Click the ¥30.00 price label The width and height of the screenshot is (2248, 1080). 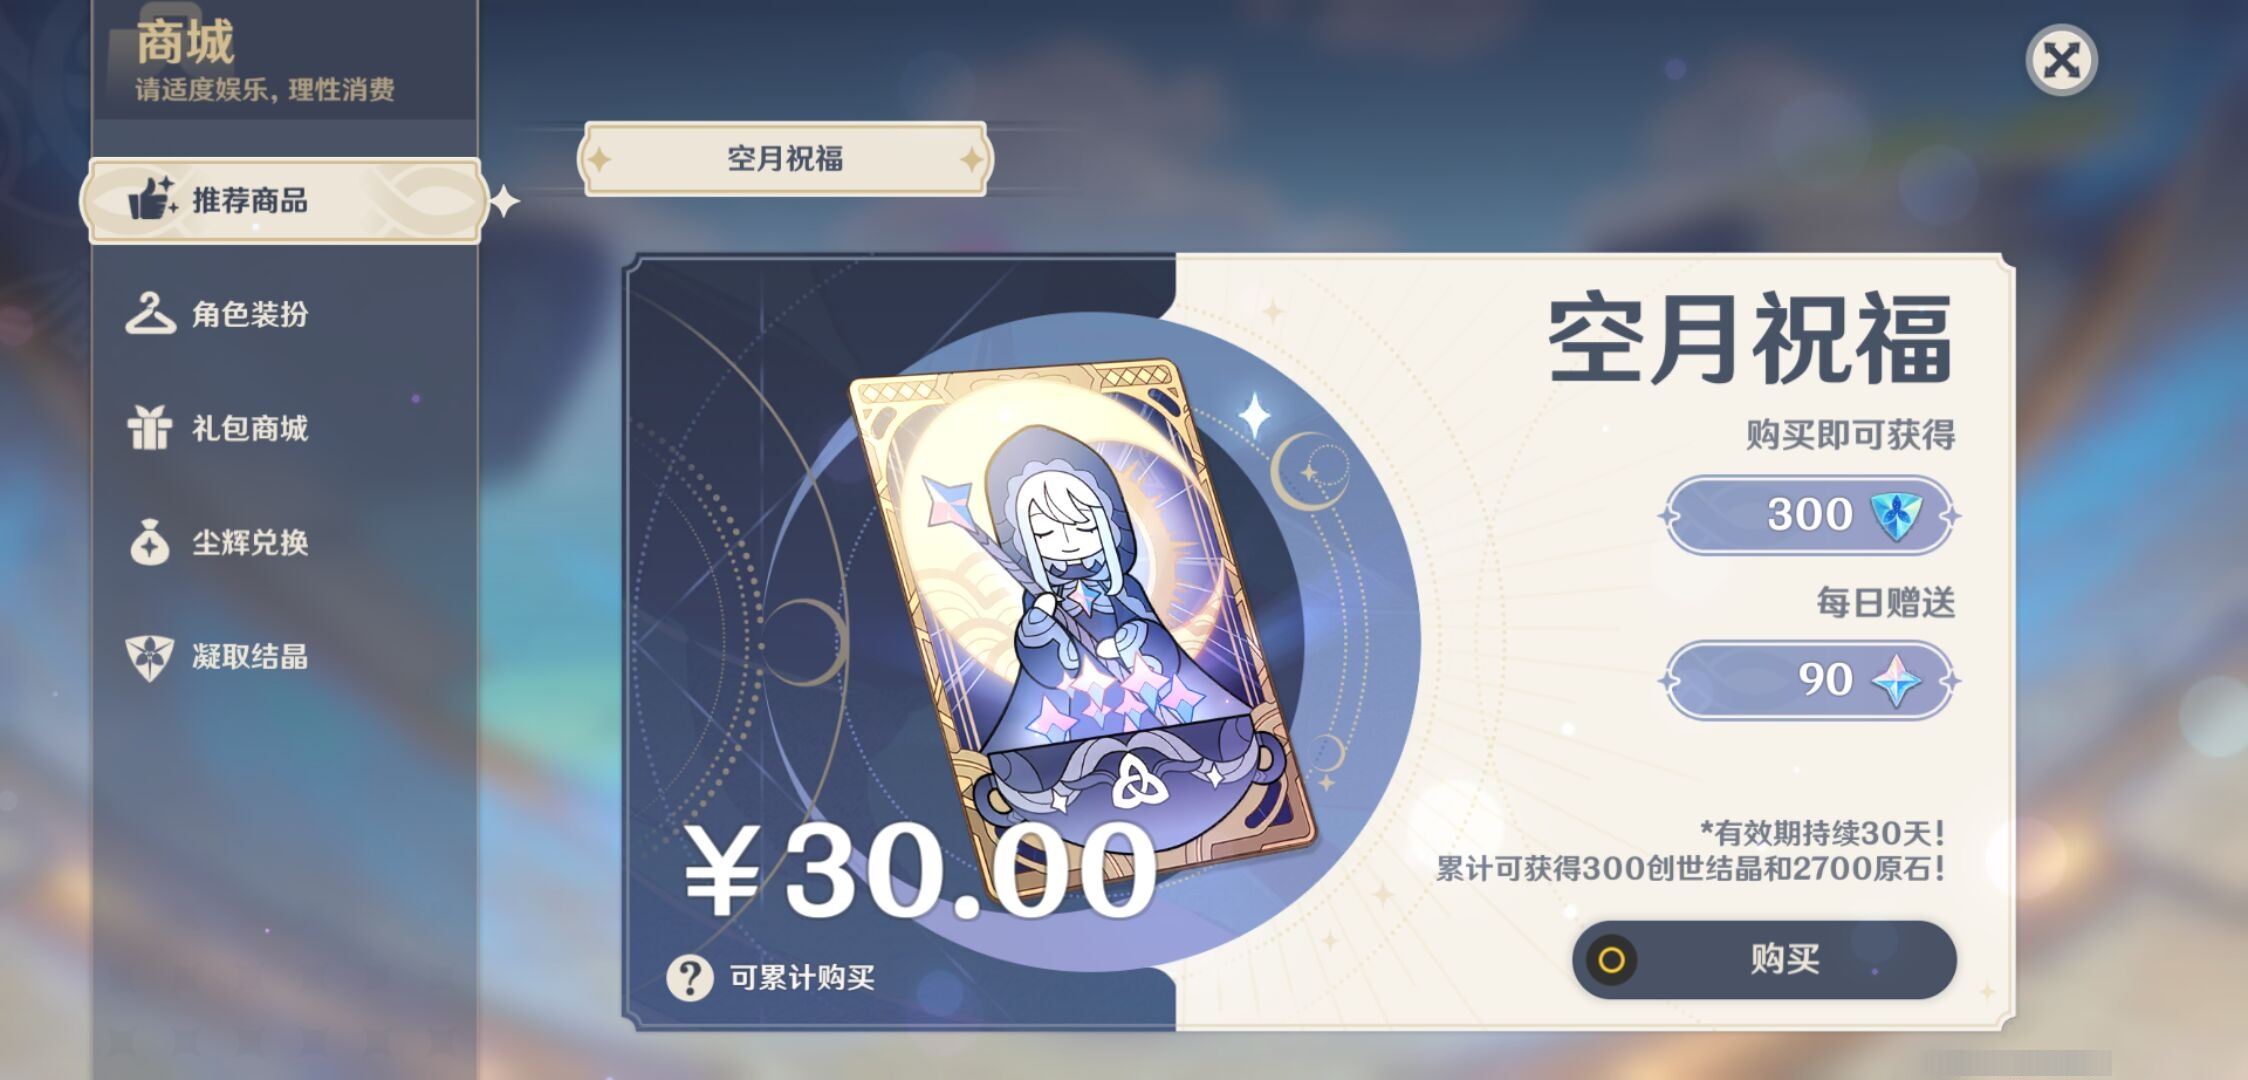920,870
